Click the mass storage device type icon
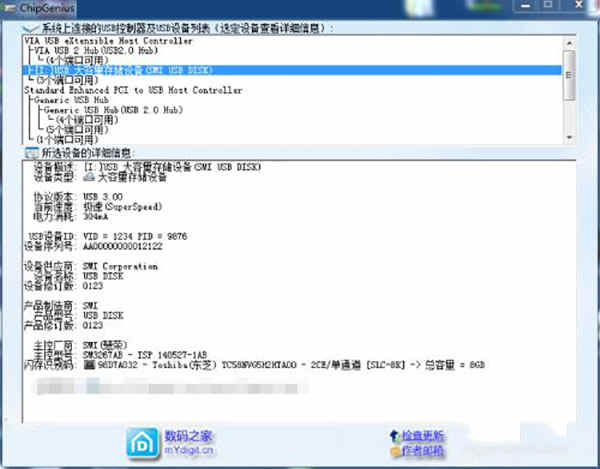 click(89, 177)
